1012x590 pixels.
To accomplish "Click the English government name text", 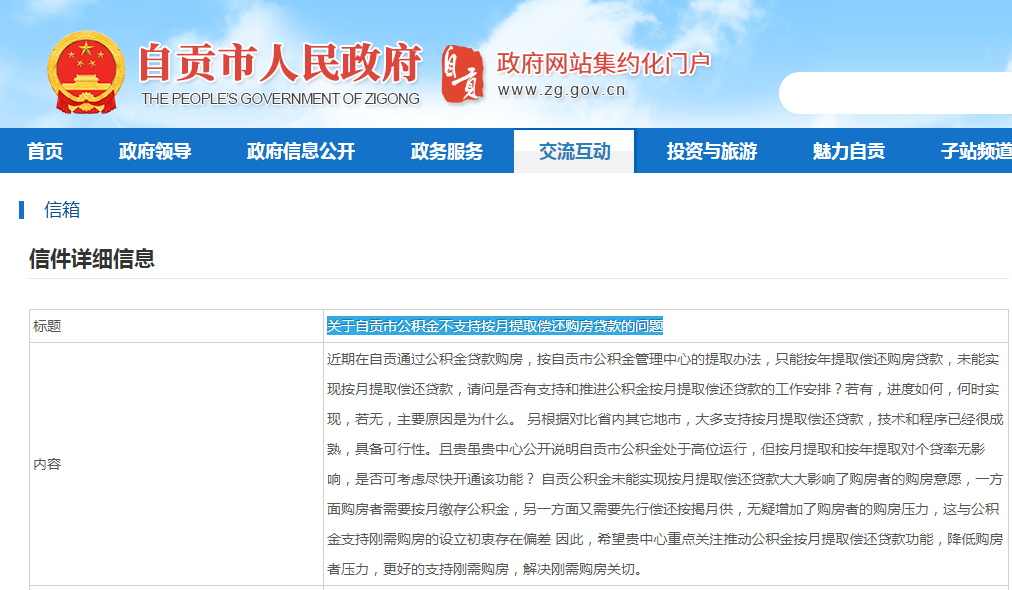I will click(280, 99).
